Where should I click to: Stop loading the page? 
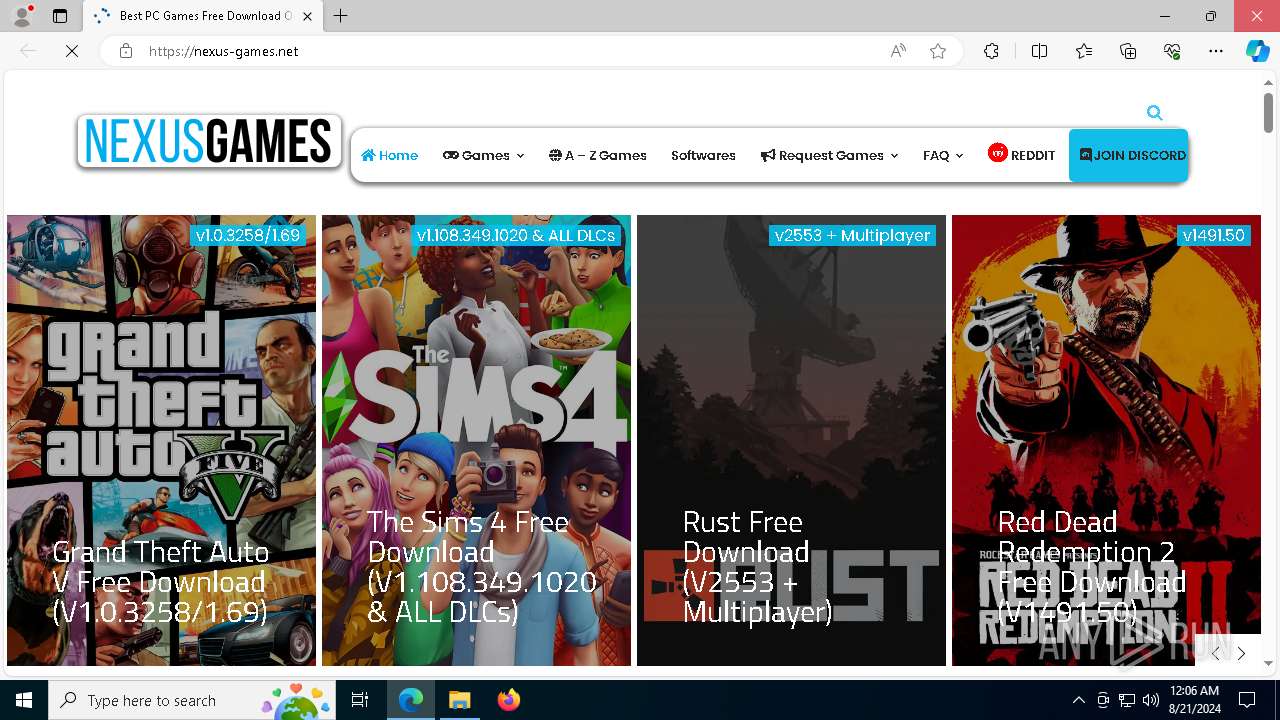click(72, 51)
